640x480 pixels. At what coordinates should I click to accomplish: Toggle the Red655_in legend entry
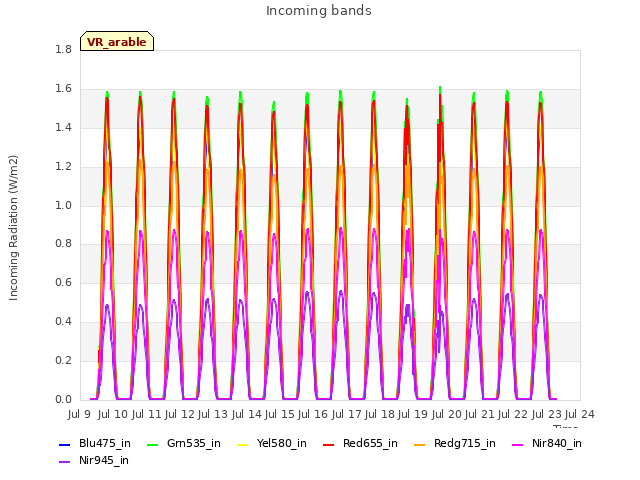tap(360, 443)
